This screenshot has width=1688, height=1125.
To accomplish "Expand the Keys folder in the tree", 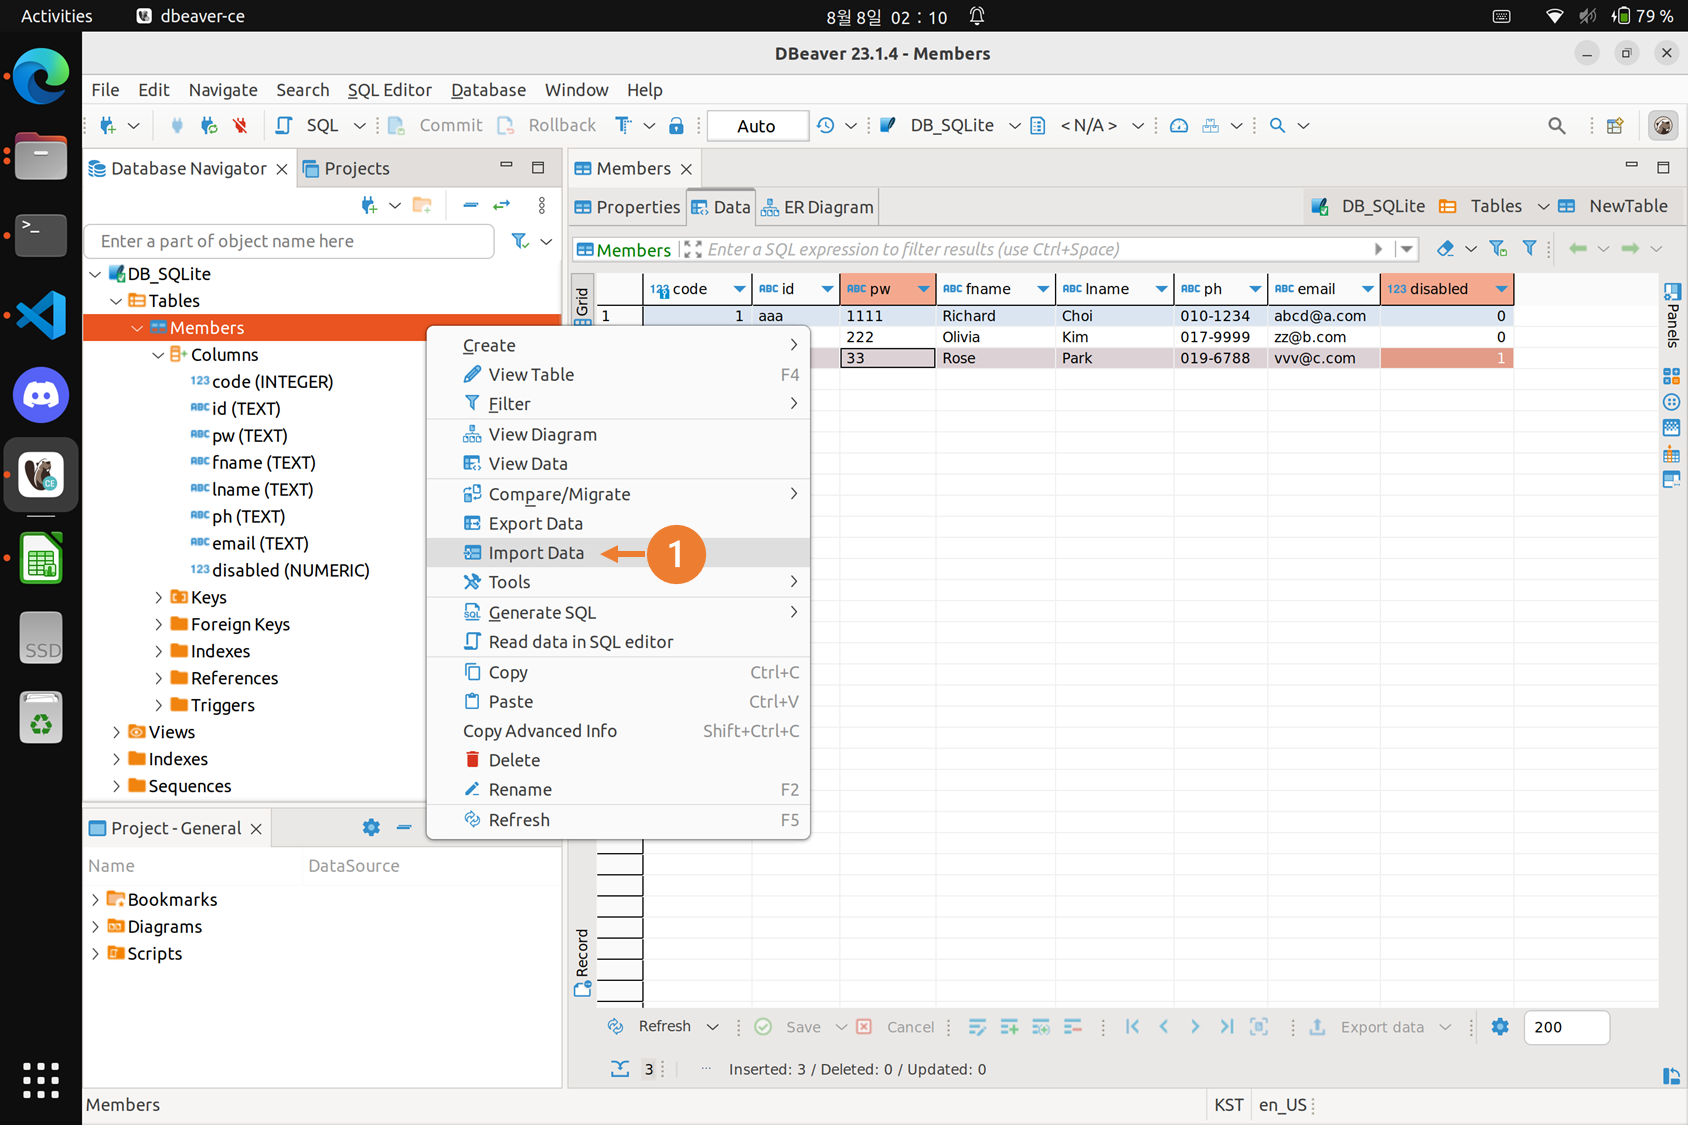I will click(x=158, y=597).
